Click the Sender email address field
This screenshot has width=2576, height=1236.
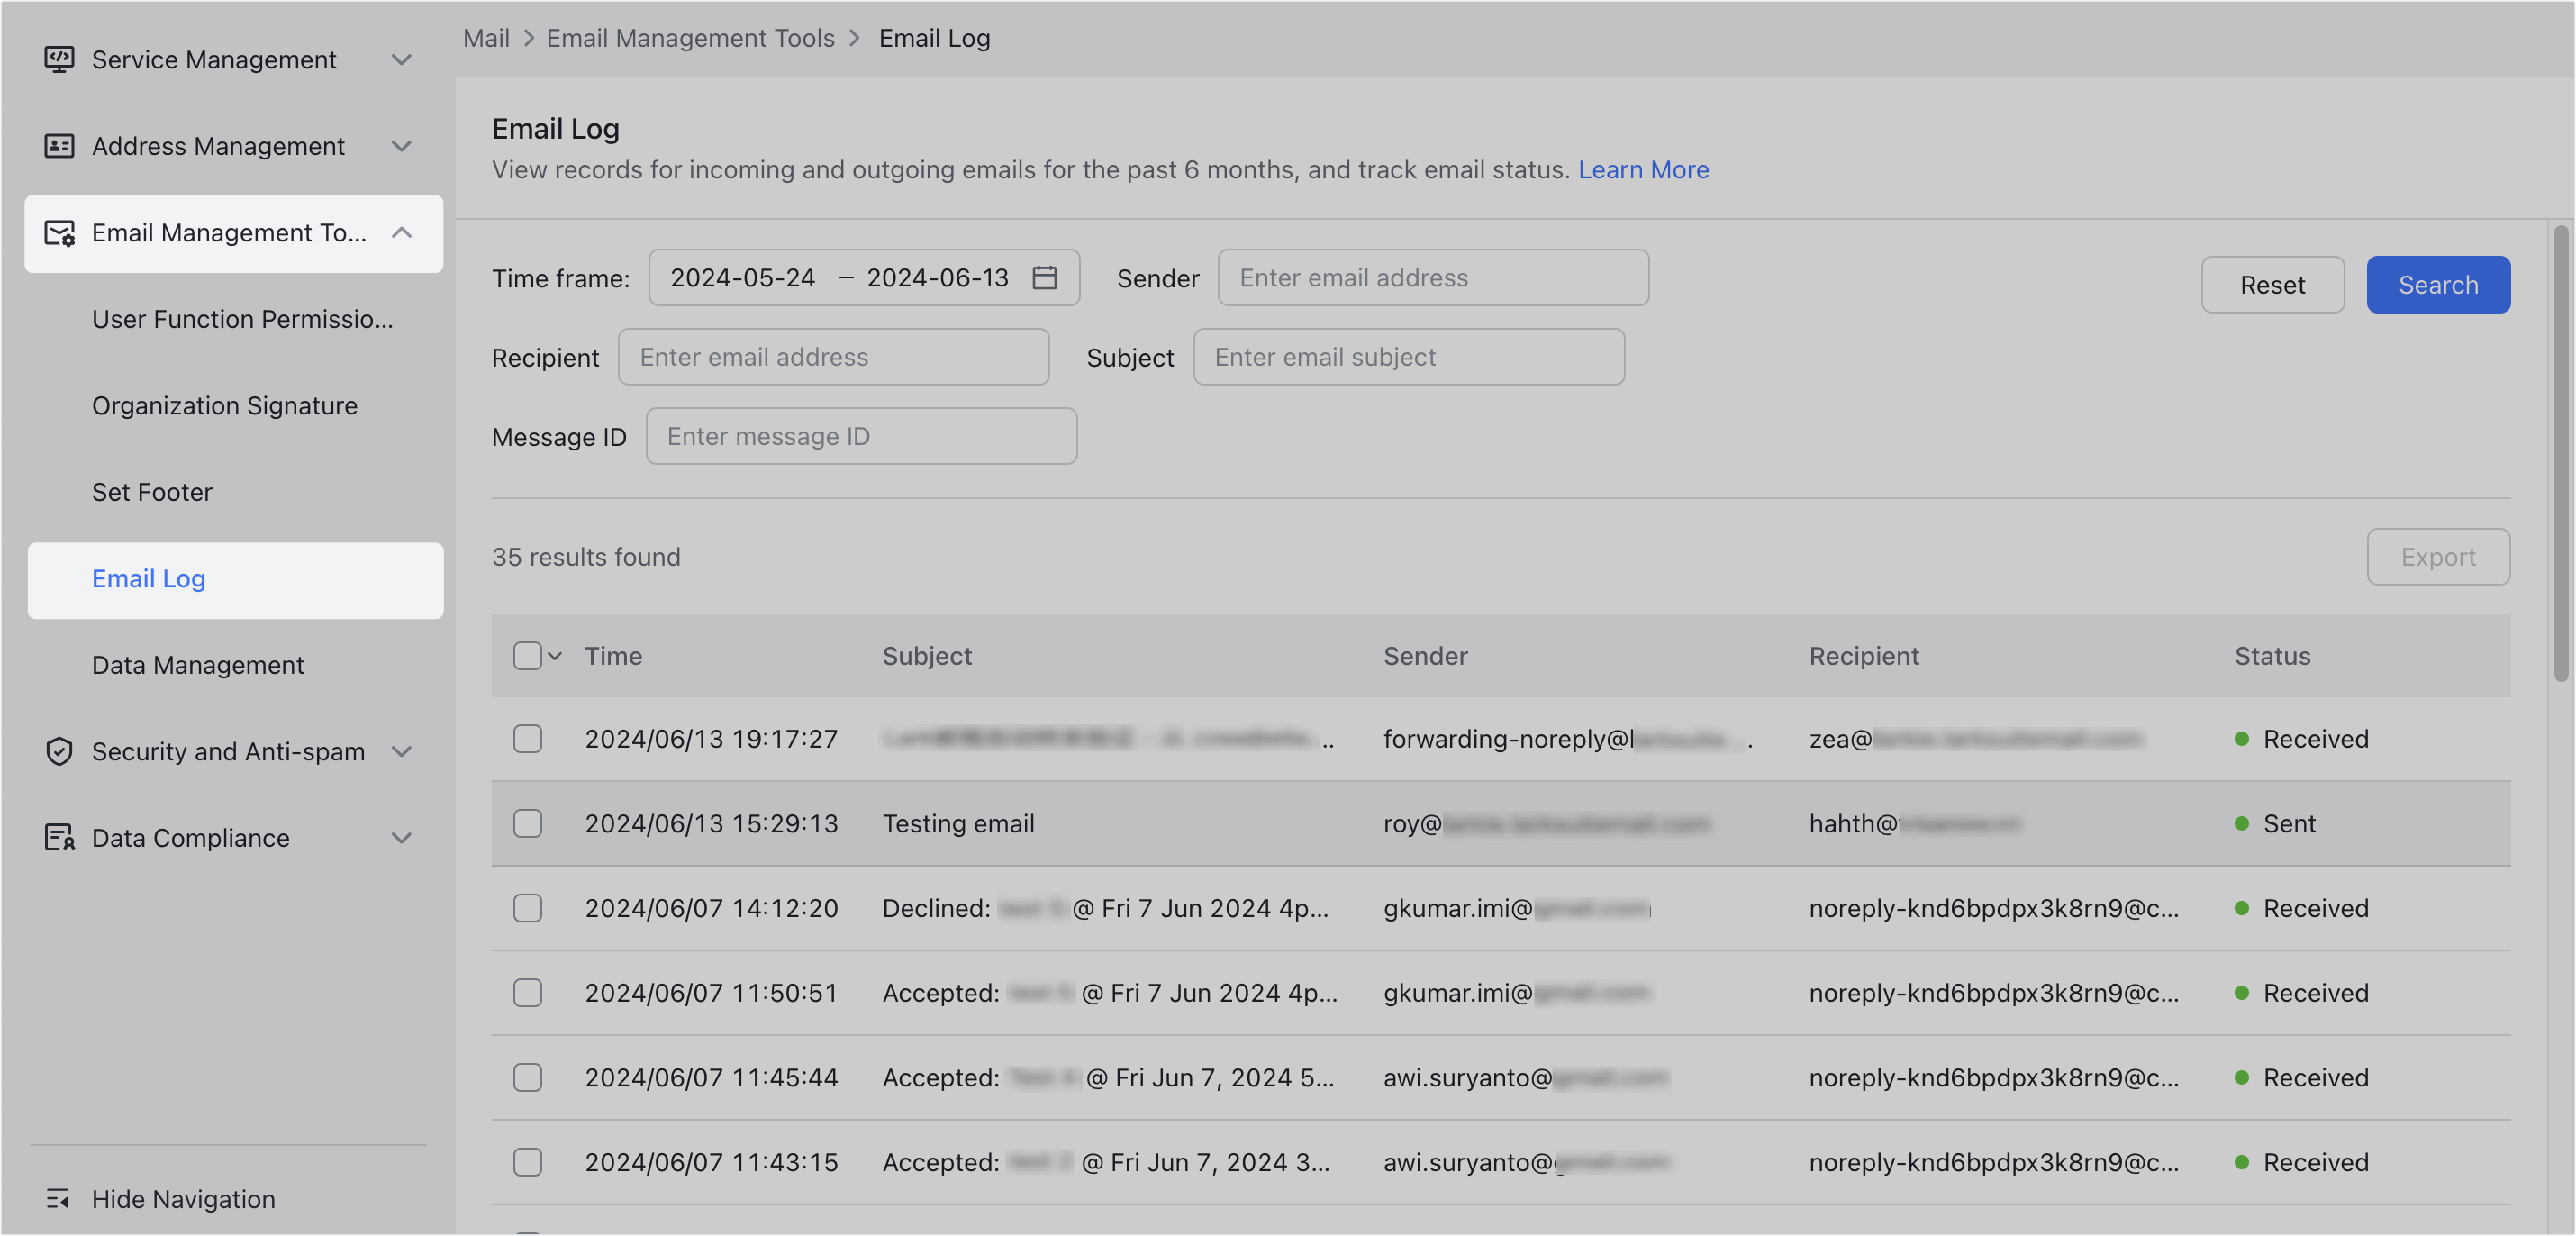tap(1432, 277)
